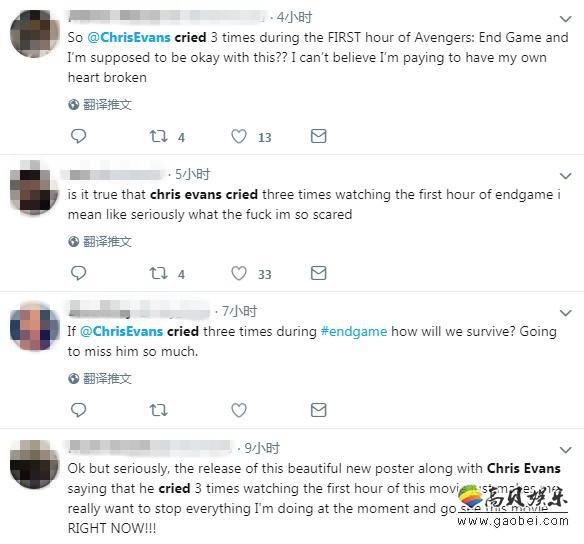Viewport: 584px width, 544px height.
Task: Retweet the tweet posted 7小时 ago
Action: tap(158, 410)
